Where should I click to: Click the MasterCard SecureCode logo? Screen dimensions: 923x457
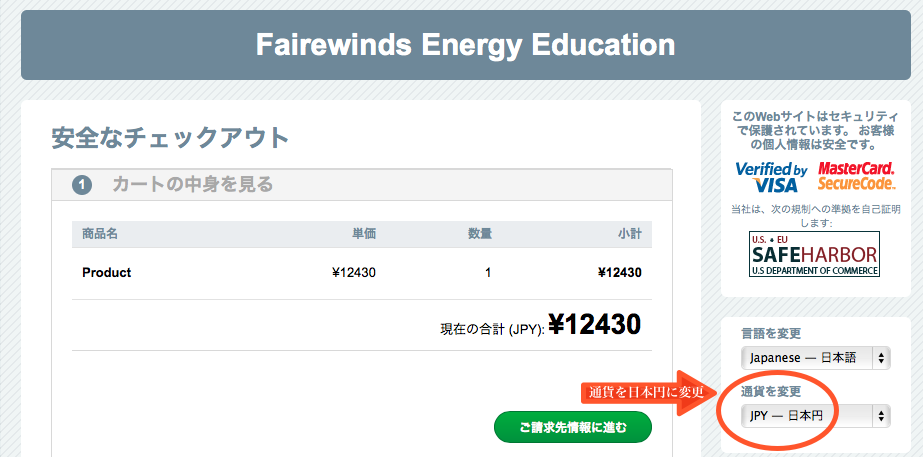click(x=856, y=176)
